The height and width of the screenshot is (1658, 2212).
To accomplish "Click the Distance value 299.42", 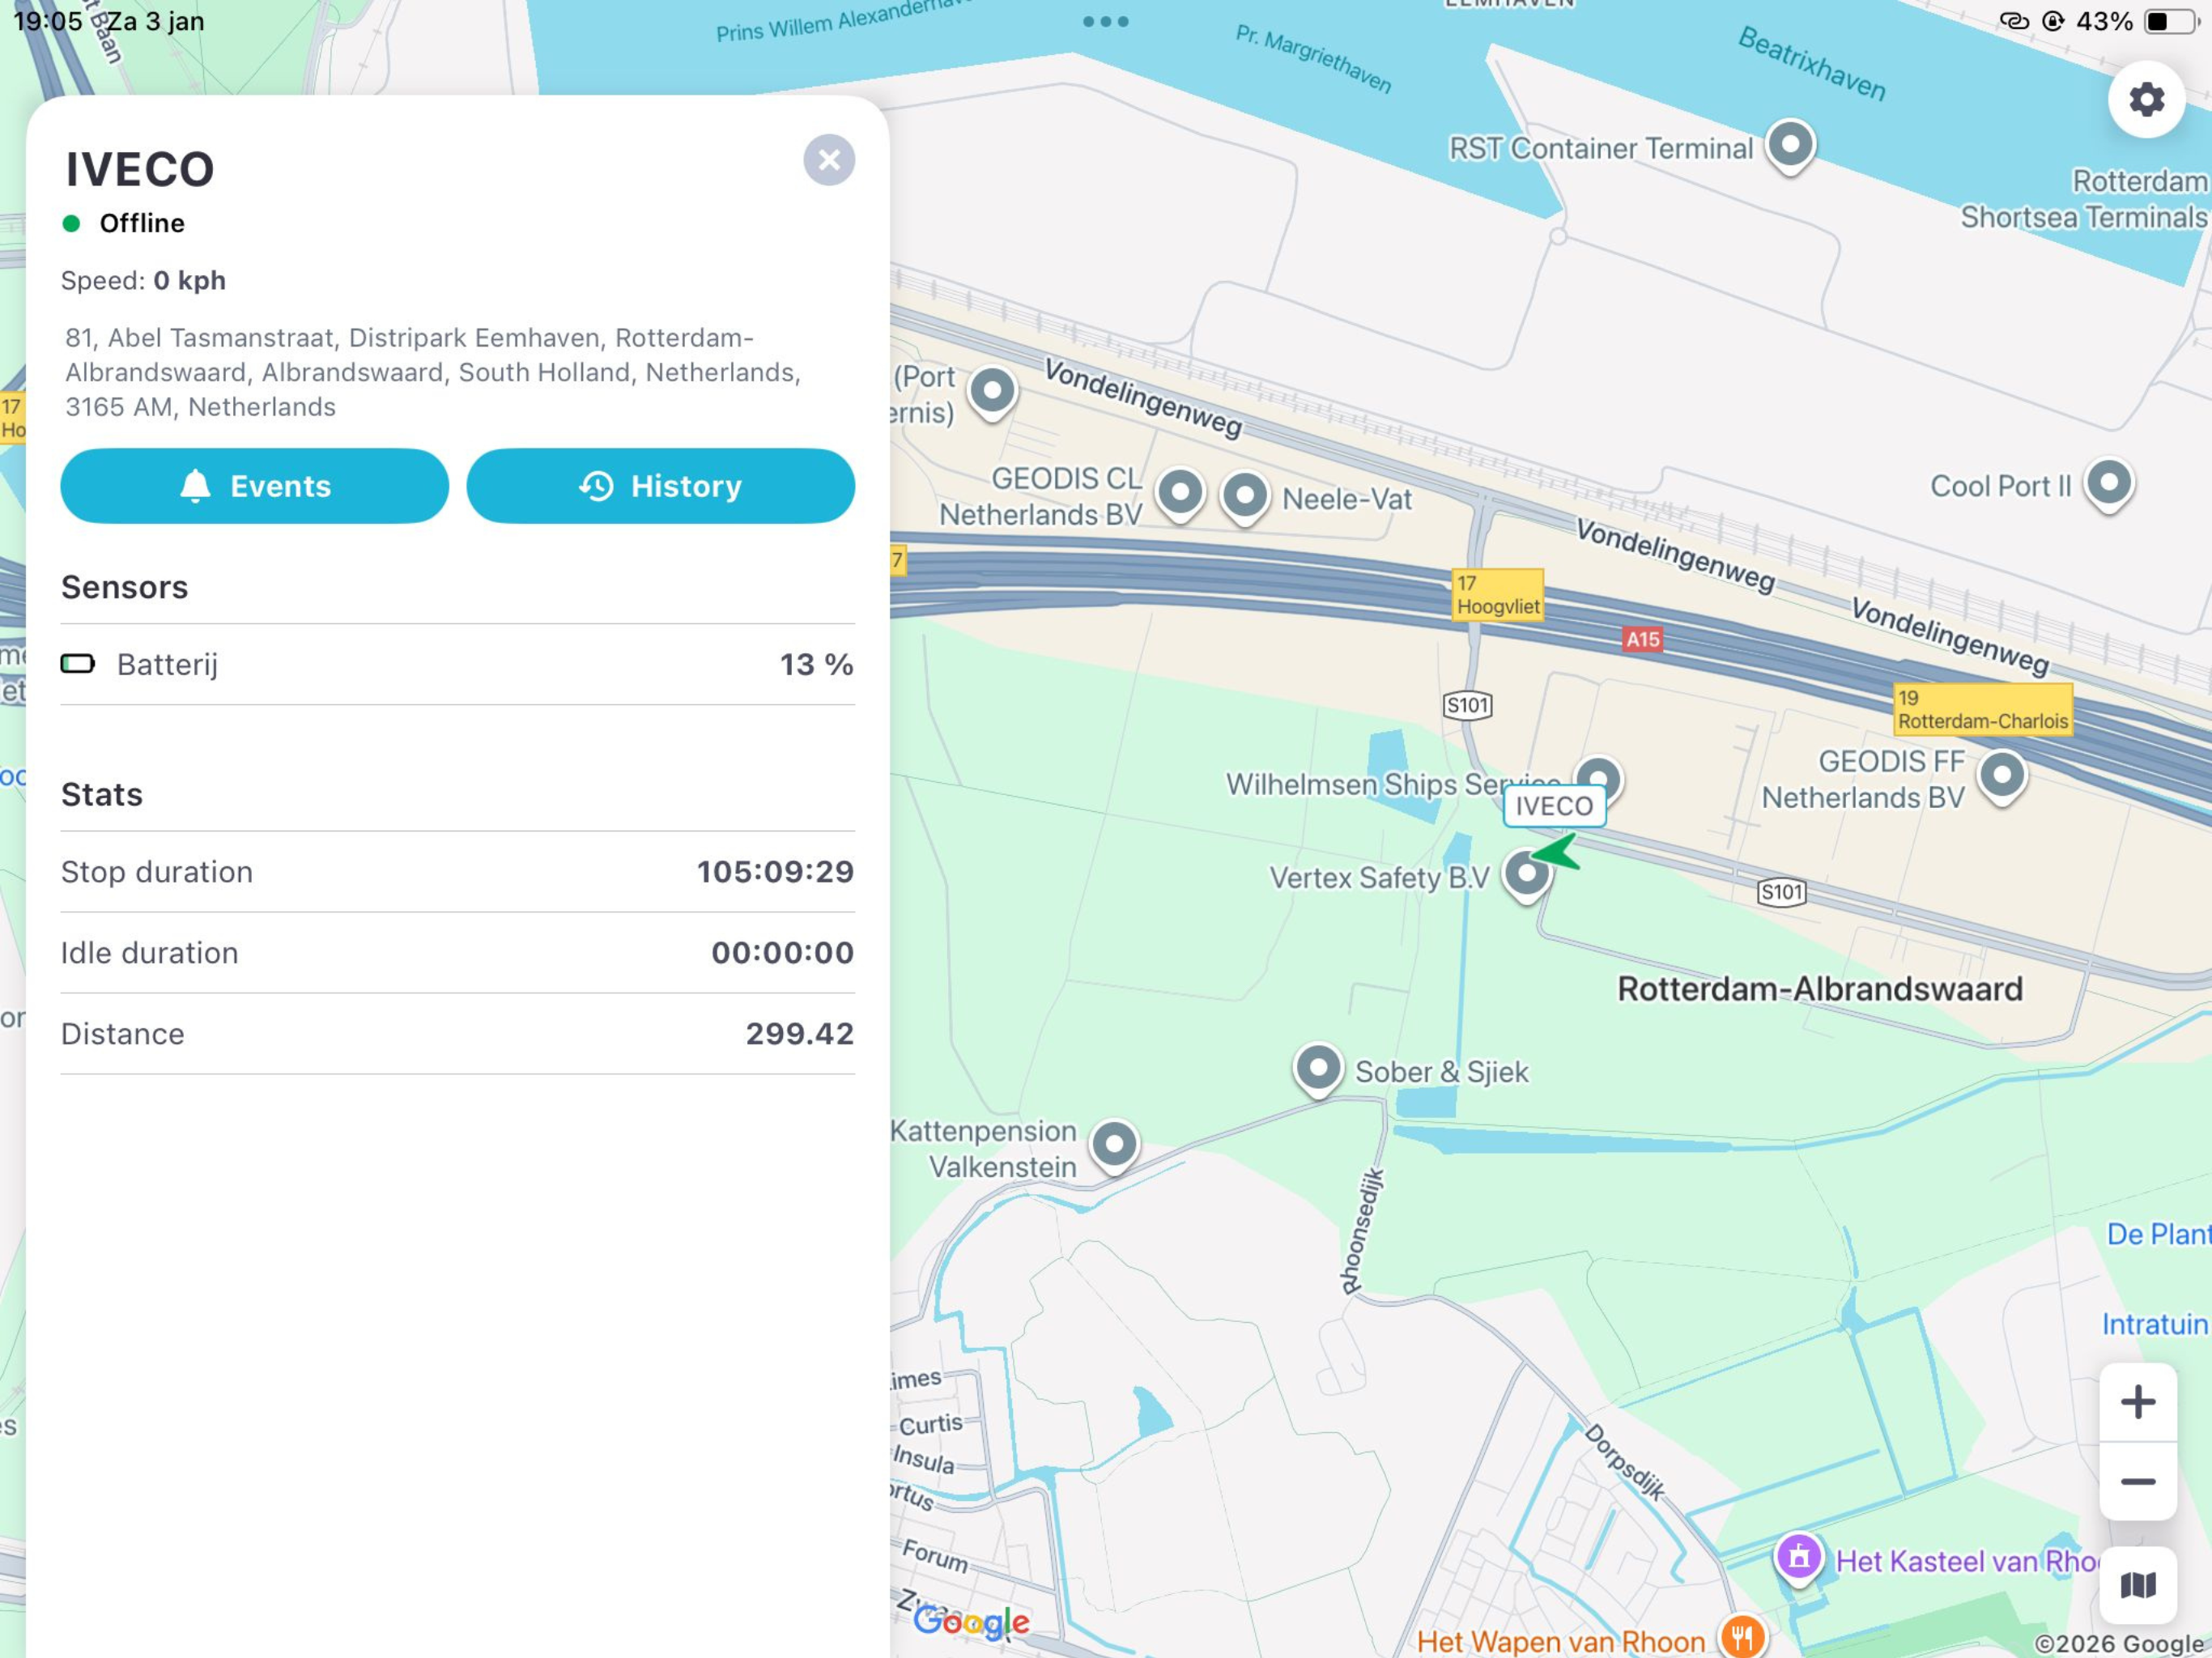I will pyautogui.click(x=800, y=1034).
